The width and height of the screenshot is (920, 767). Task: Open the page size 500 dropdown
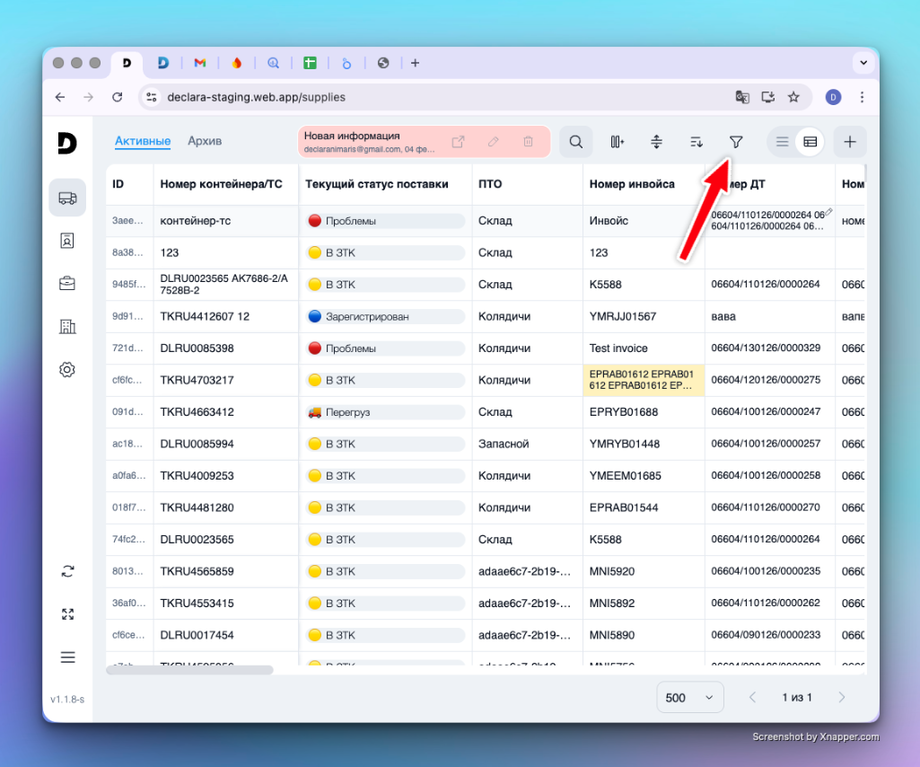click(x=690, y=697)
